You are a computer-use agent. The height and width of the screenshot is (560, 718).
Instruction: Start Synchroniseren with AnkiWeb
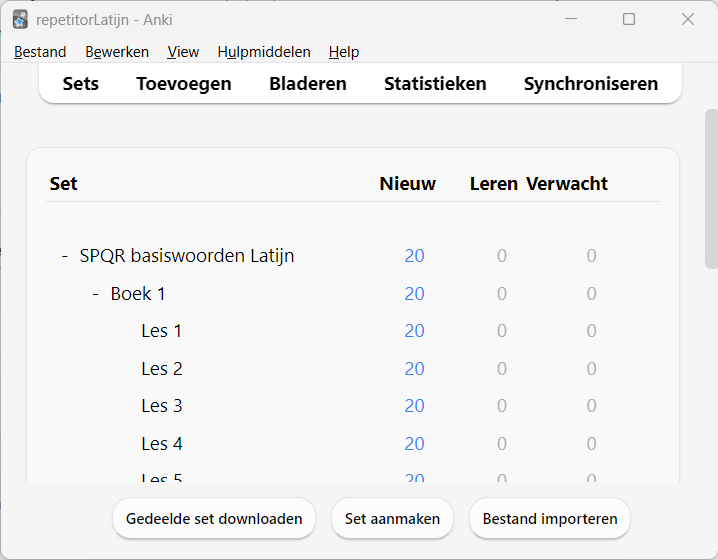click(591, 83)
